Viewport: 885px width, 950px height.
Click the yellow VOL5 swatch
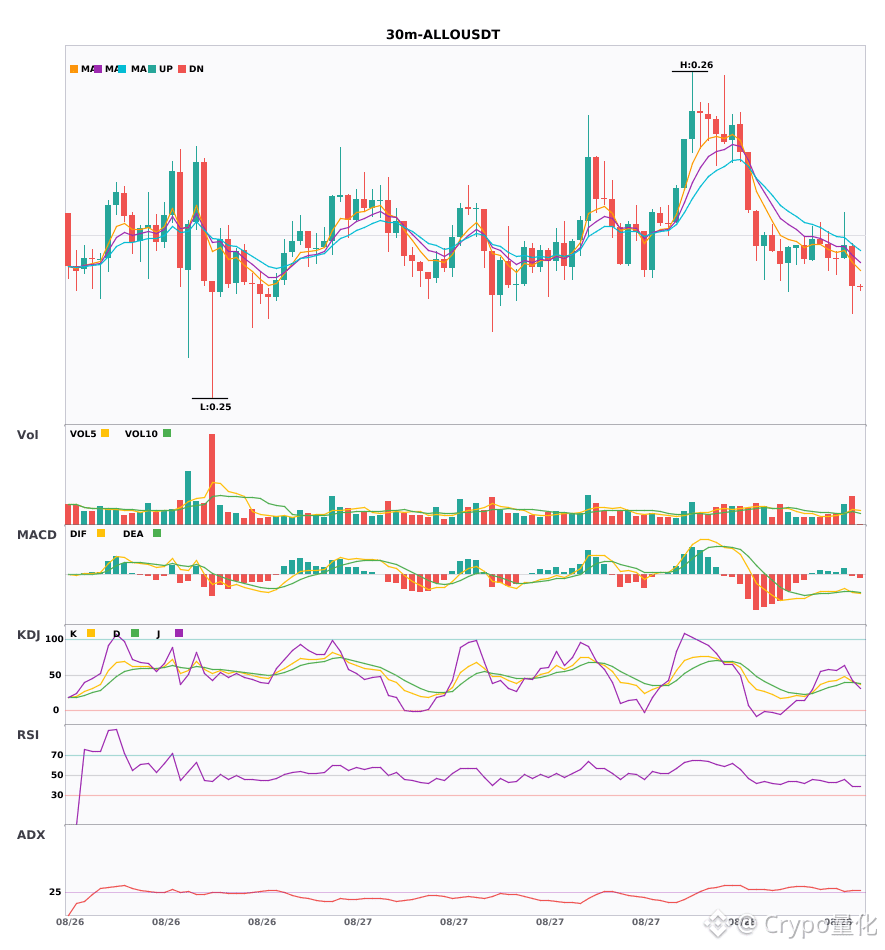[x=105, y=433]
